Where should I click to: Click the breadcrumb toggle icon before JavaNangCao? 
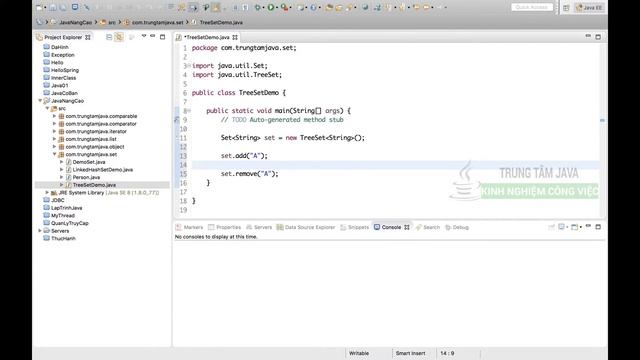point(39,22)
